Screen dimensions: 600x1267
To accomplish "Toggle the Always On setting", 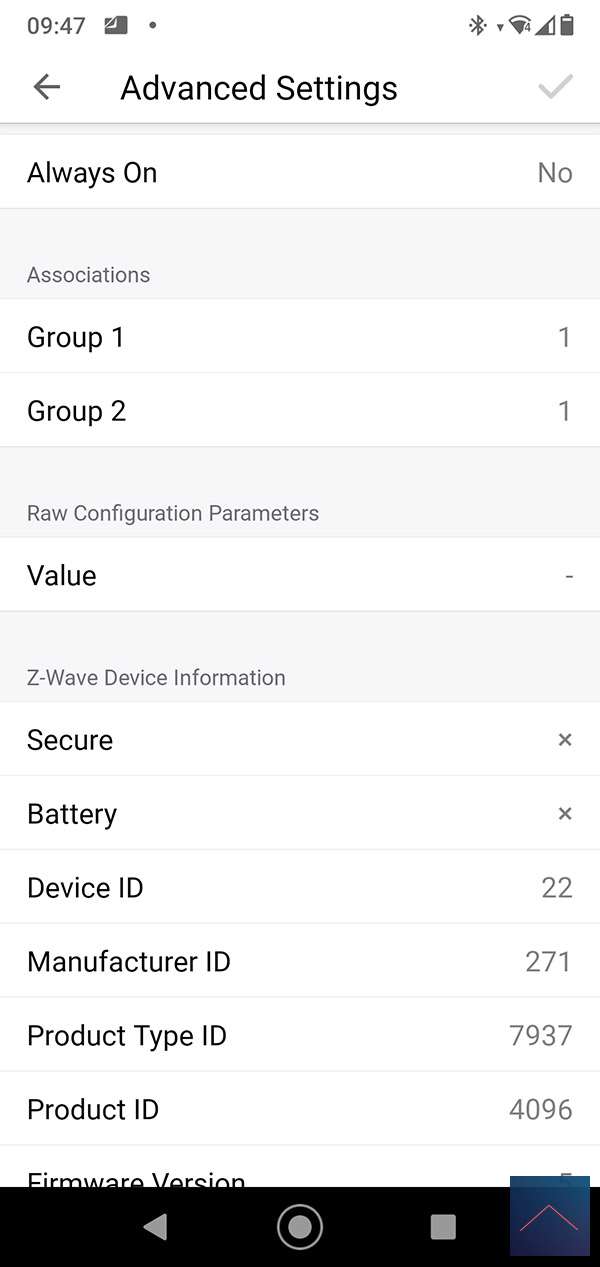I will tap(300, 173).
